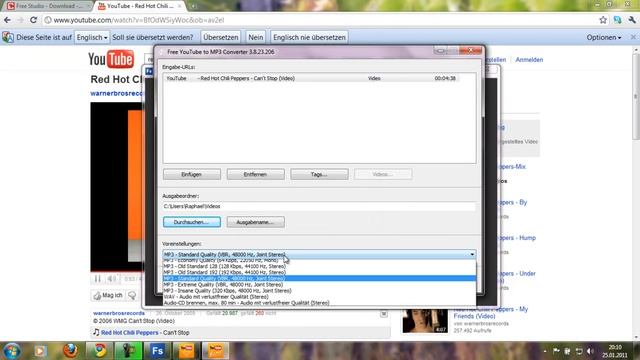Image resolution: width=640 pixels, height=360 pixels.
Task: Pause the YouTube video
Action: (98, 279)
